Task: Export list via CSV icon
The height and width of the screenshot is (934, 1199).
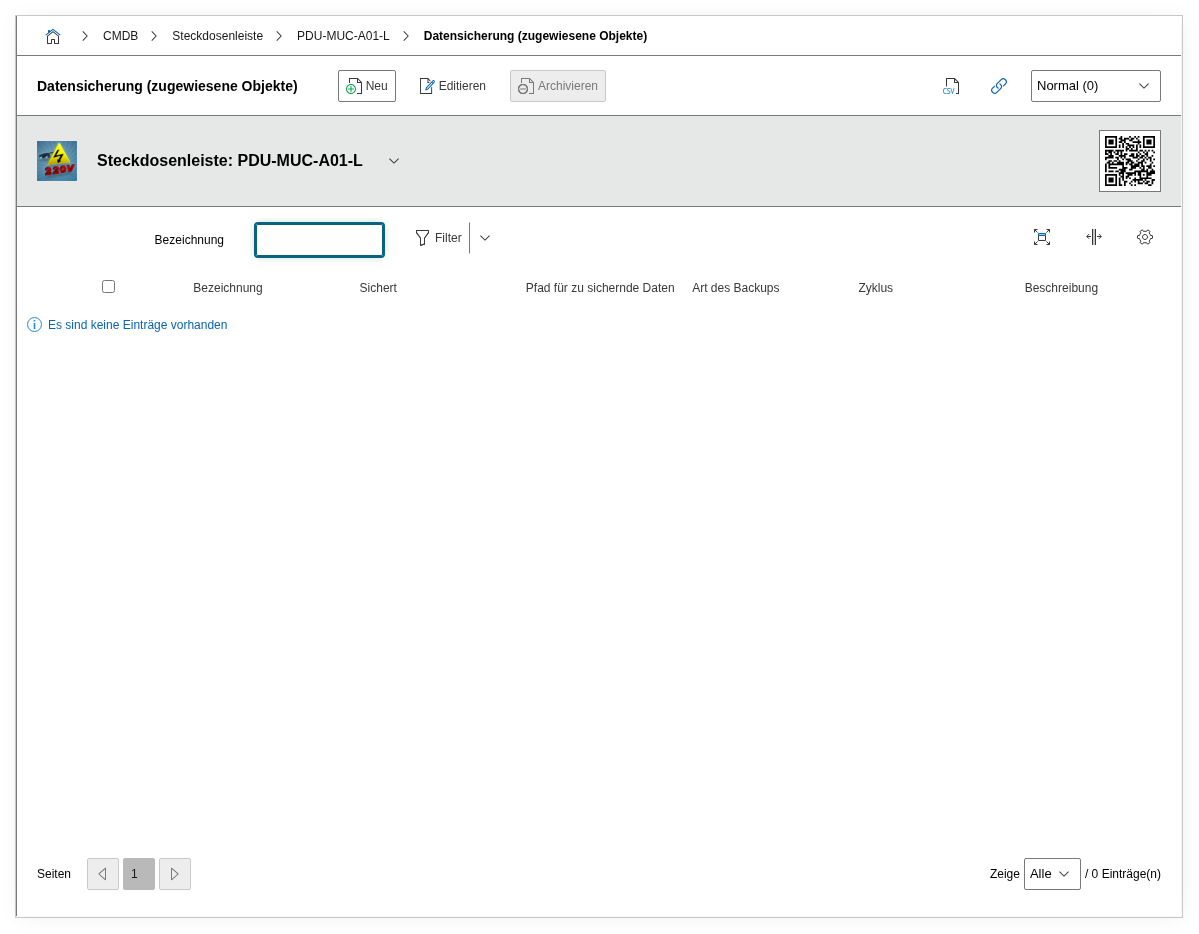Action: (x=950, y=86)
